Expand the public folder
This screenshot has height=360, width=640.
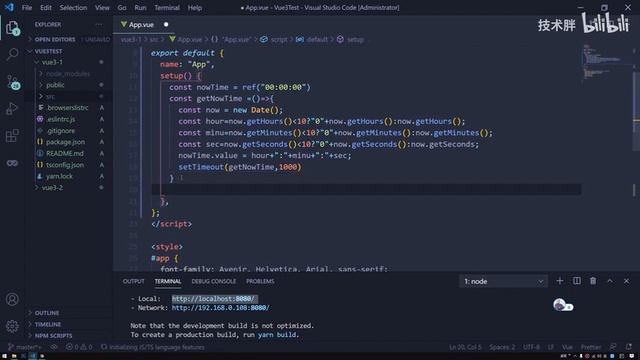[55, 85]
